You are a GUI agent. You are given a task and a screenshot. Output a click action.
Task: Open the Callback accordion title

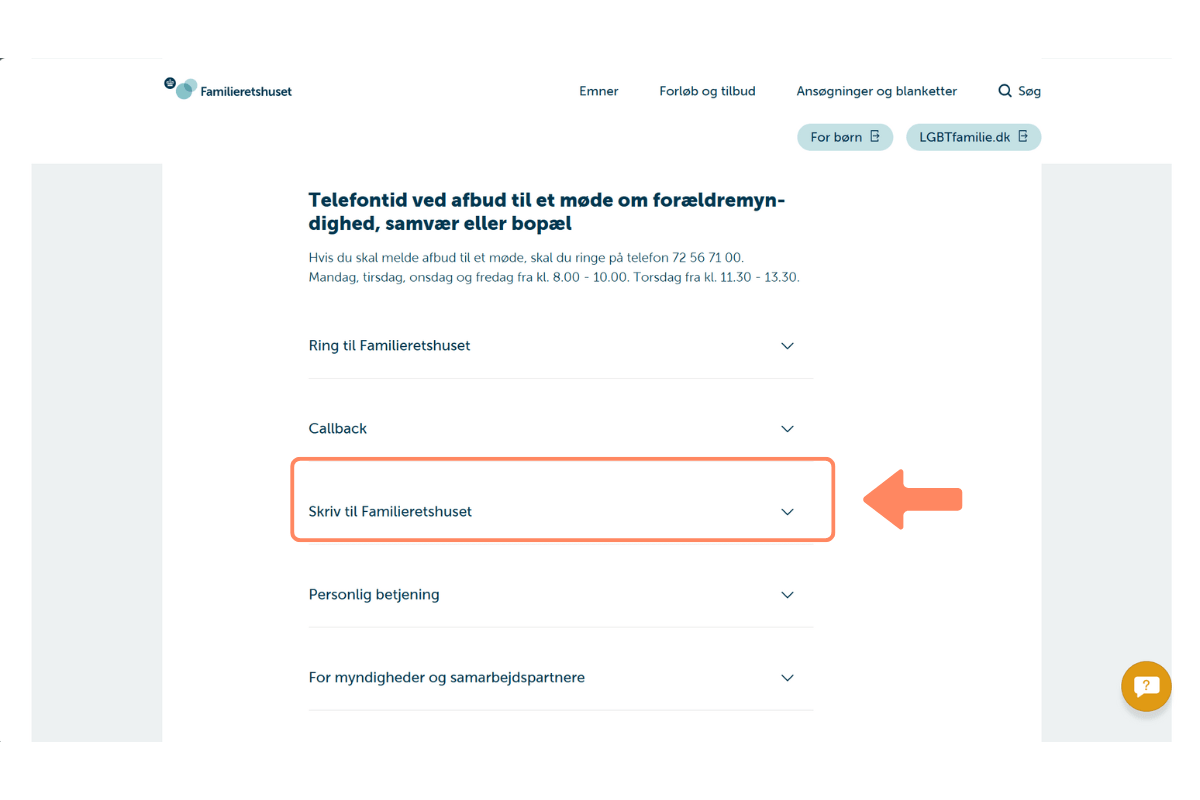tap(338, 429)
